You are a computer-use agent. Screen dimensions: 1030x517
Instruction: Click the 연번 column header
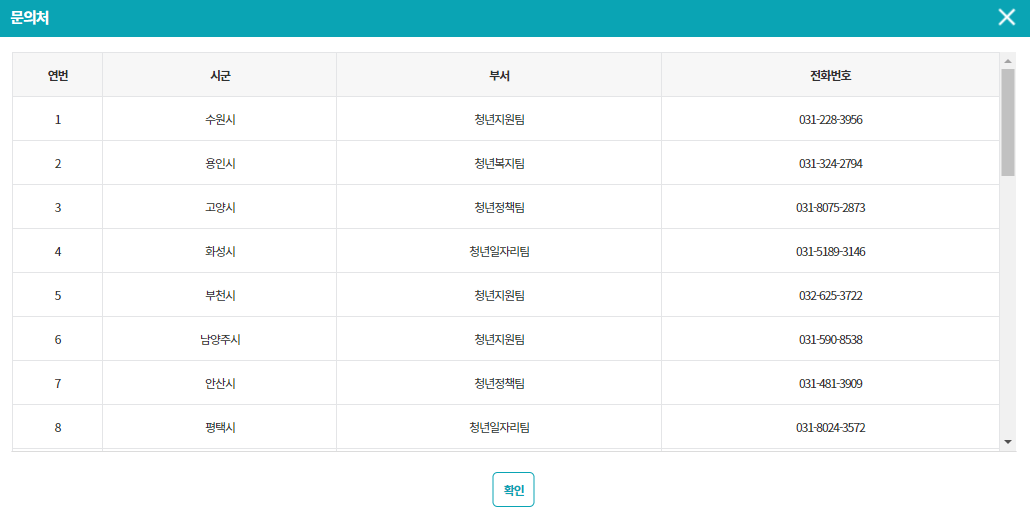pos(58,76)
